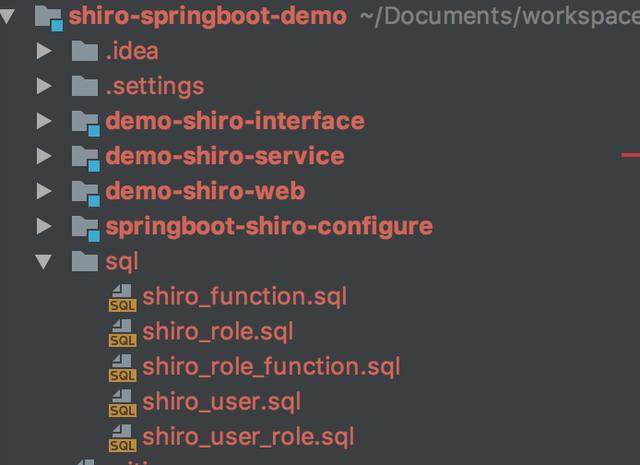The height and width of the screenshot is (465, 640).
Task: Select the shiro-springboot-demo project name
Action: 208,17
